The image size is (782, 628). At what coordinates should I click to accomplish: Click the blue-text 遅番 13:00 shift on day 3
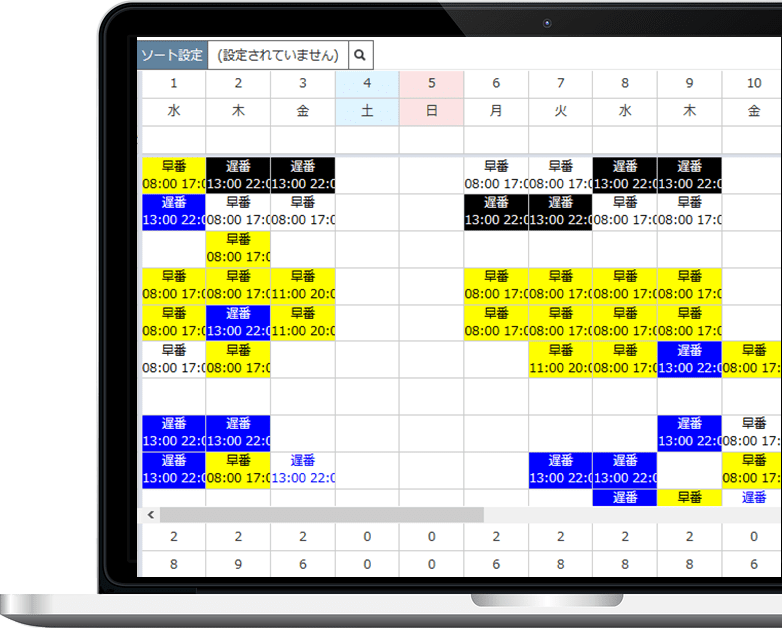pyautogui.click(x=303, y=469)
